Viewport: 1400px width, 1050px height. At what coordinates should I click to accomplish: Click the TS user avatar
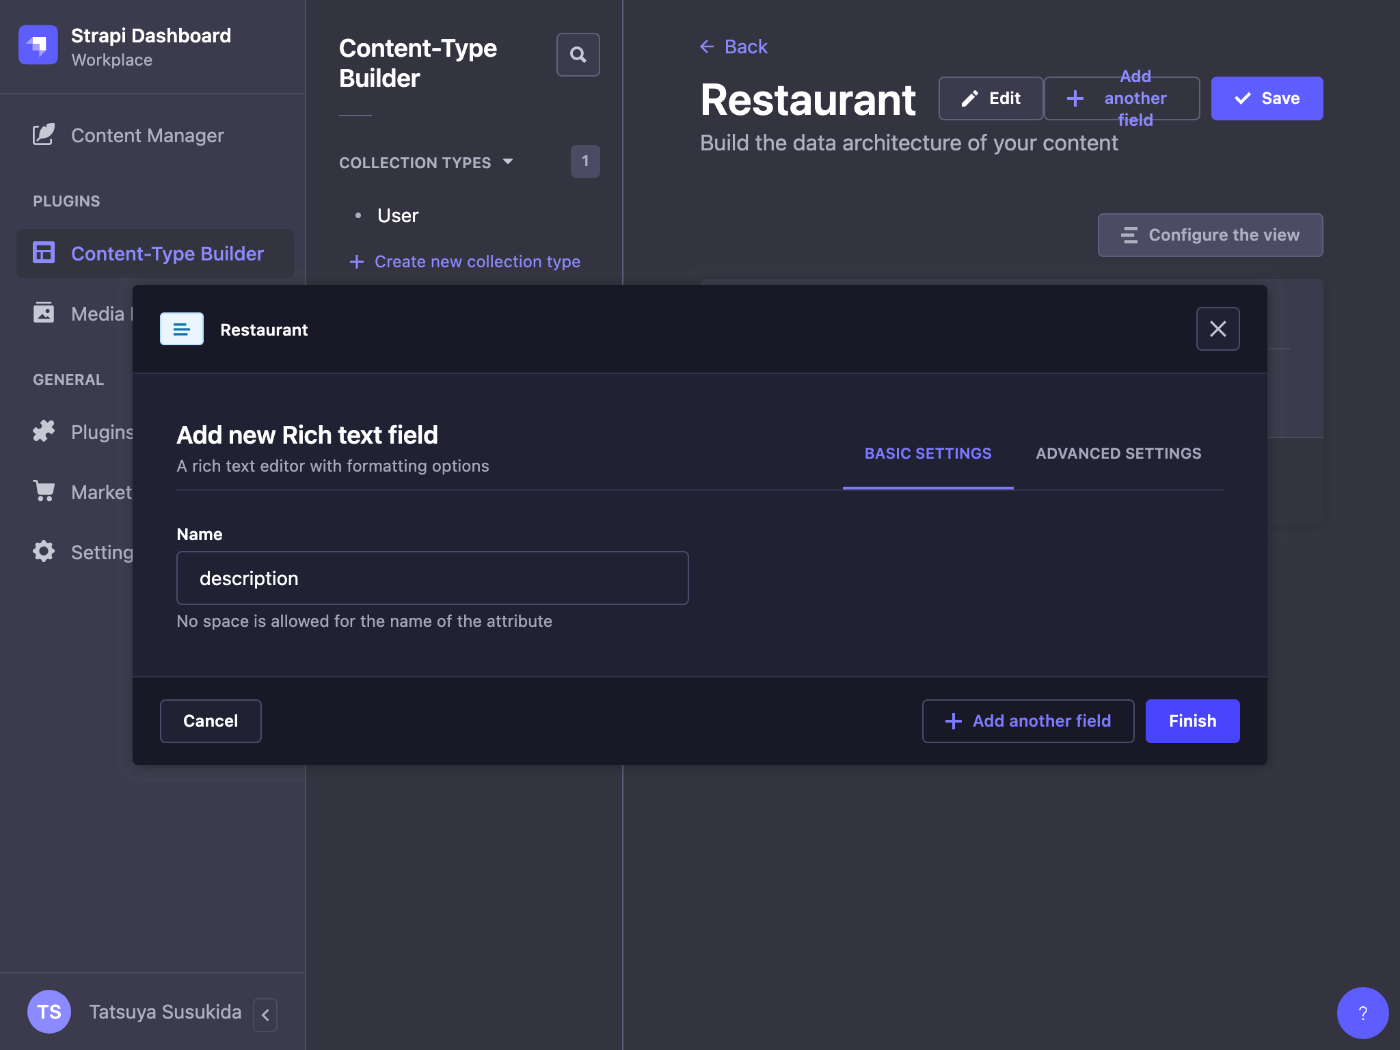(x=49, y=1012)
